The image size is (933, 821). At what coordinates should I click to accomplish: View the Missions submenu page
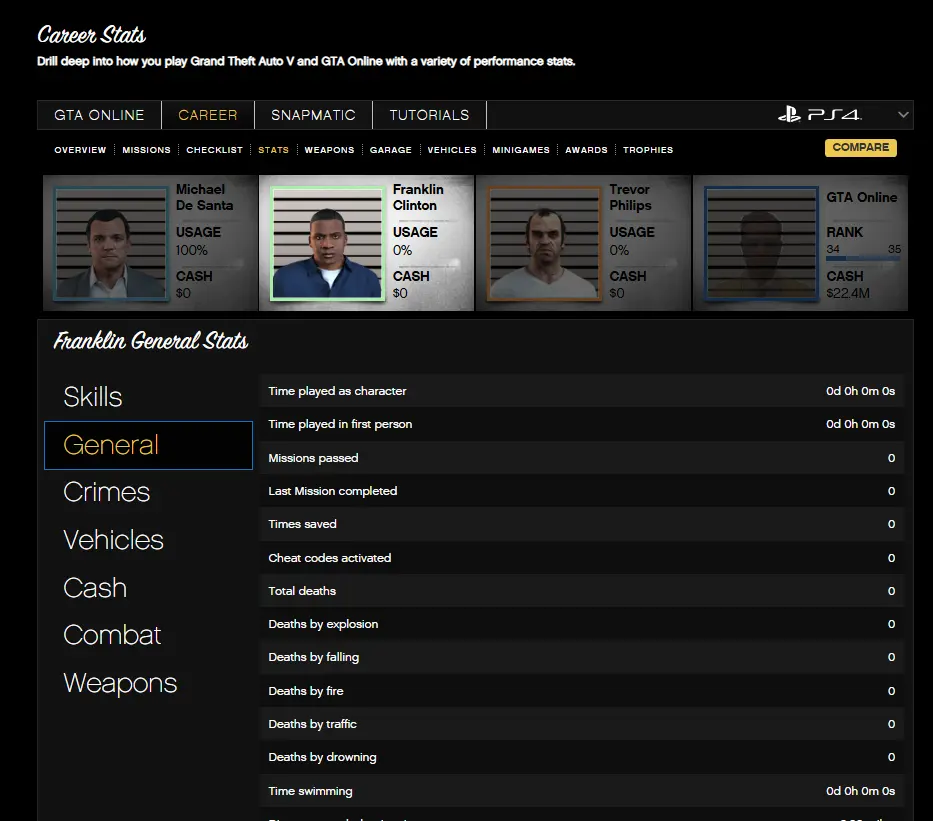146,150
